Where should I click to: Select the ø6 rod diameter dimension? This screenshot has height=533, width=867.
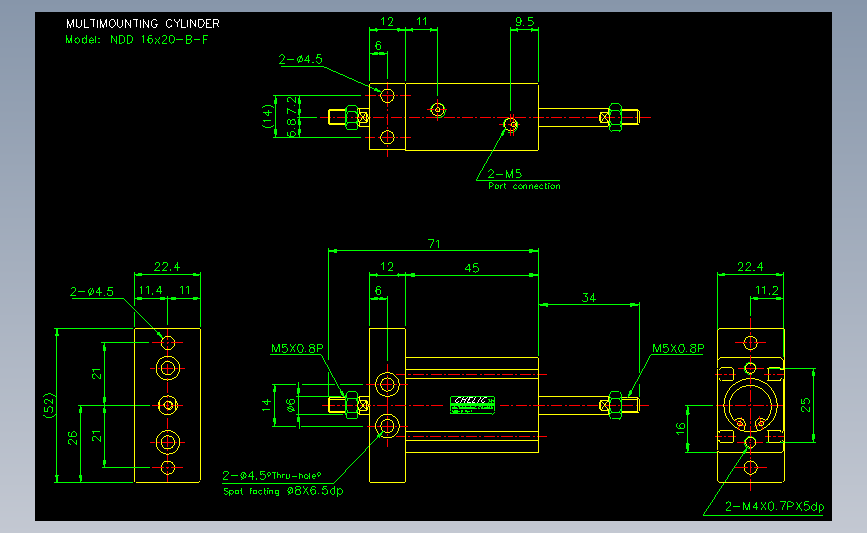pos(291,406)
